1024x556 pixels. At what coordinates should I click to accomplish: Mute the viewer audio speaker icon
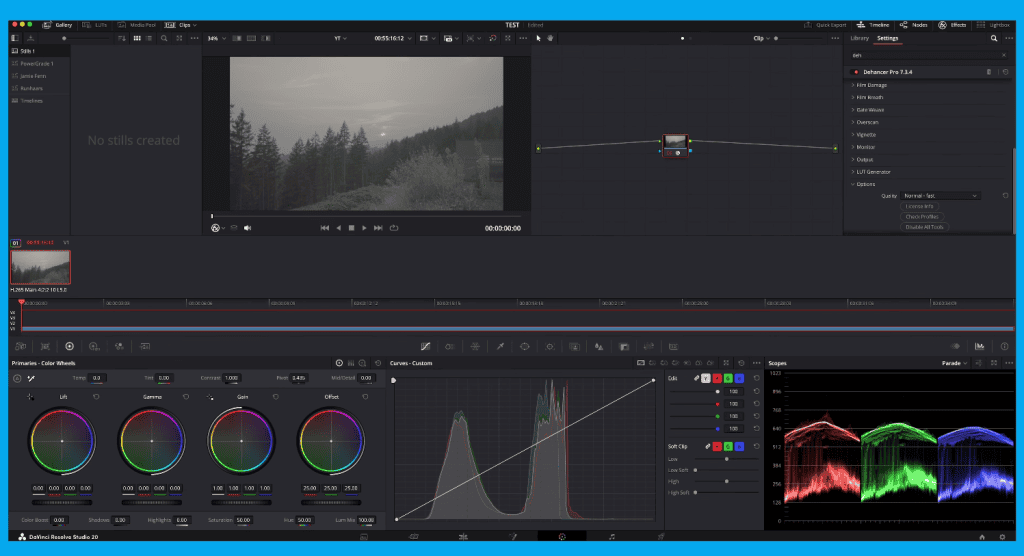click(x=247, y=228)
